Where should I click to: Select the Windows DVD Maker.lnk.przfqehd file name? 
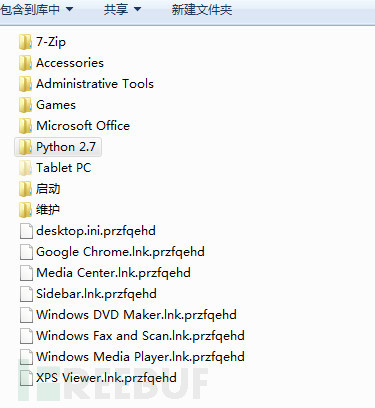tap(136, 315)
